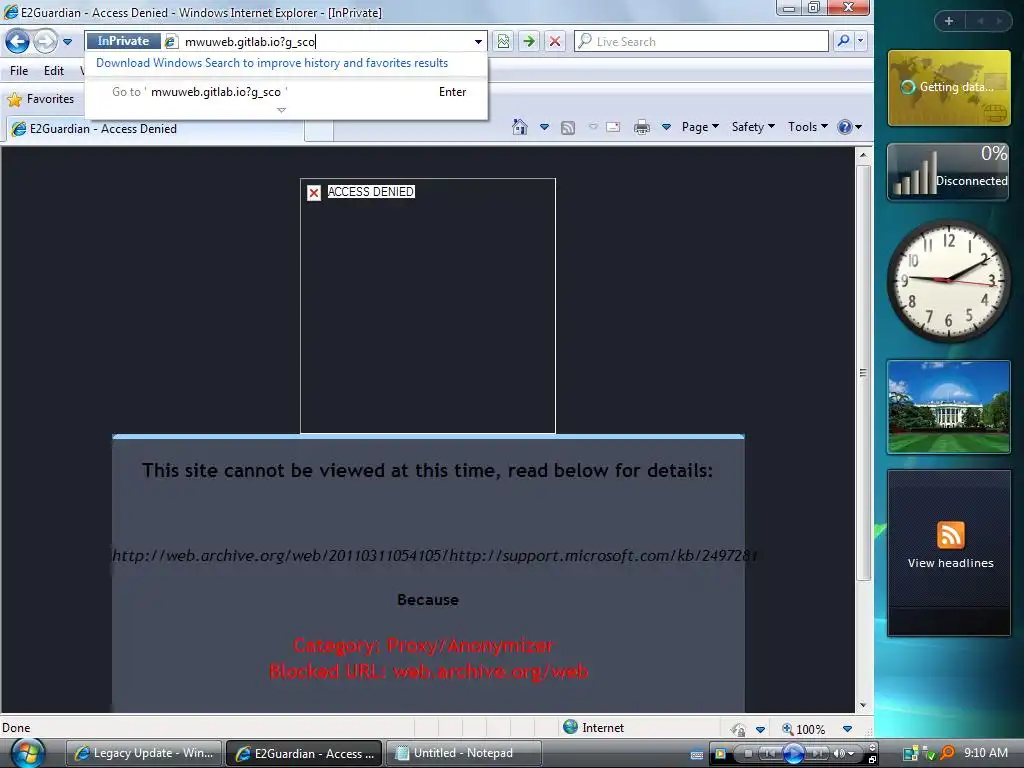Click the Protected Mode security icon
The width and height of the screenshot is (1024, 768).
pos(739,729)
